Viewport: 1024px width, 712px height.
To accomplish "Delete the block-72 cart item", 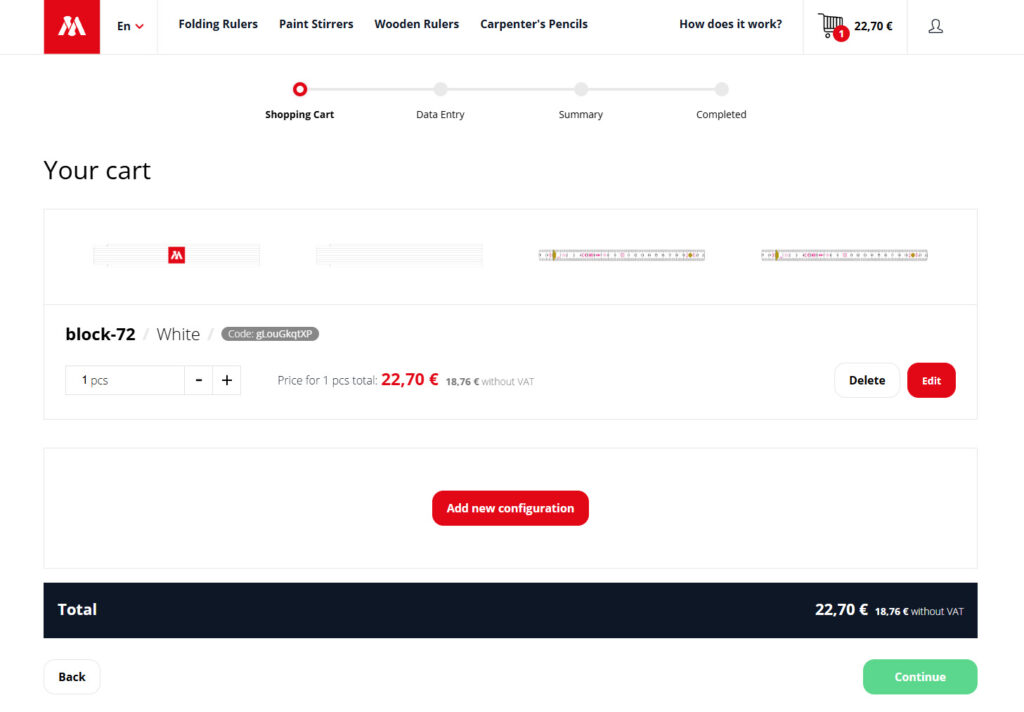I will pyautogui.click(x=867, y=380).
